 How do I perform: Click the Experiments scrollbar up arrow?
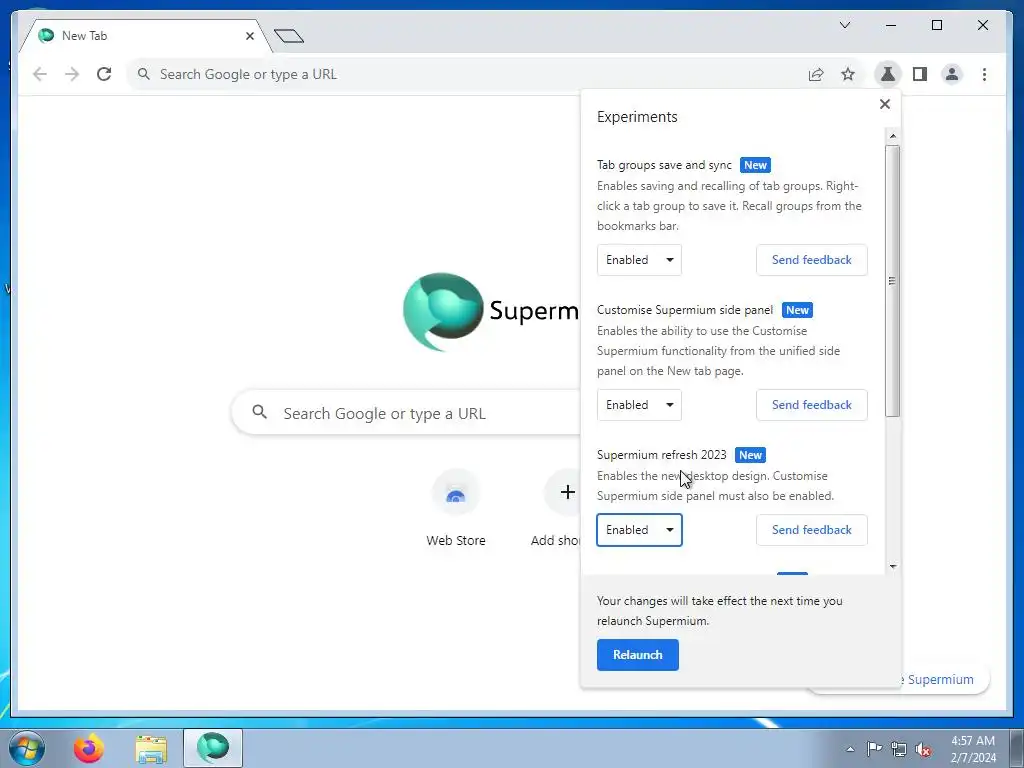[893, 136]
